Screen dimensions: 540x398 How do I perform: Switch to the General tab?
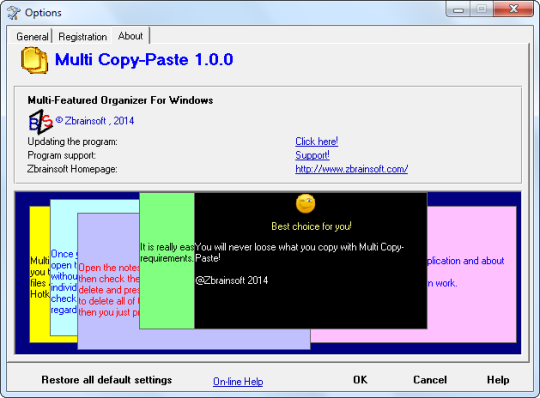coord(32,36)
